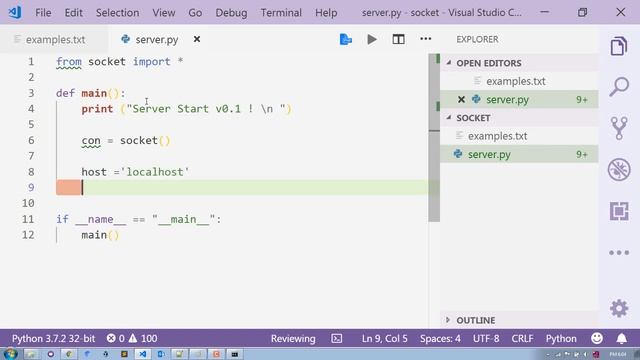This screenshot has height=360, width=640.
Task: Split the editor to the right
Action: point(398,39)
